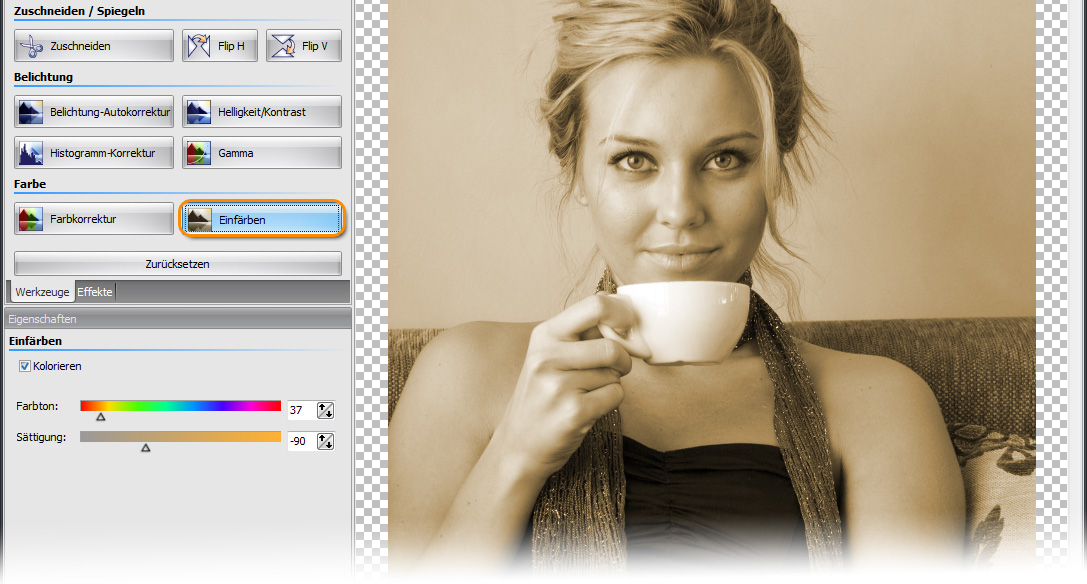Click the Sättigung stepper arrows
This screenshot has width=1087, height=584.
(x=325, y=441)
